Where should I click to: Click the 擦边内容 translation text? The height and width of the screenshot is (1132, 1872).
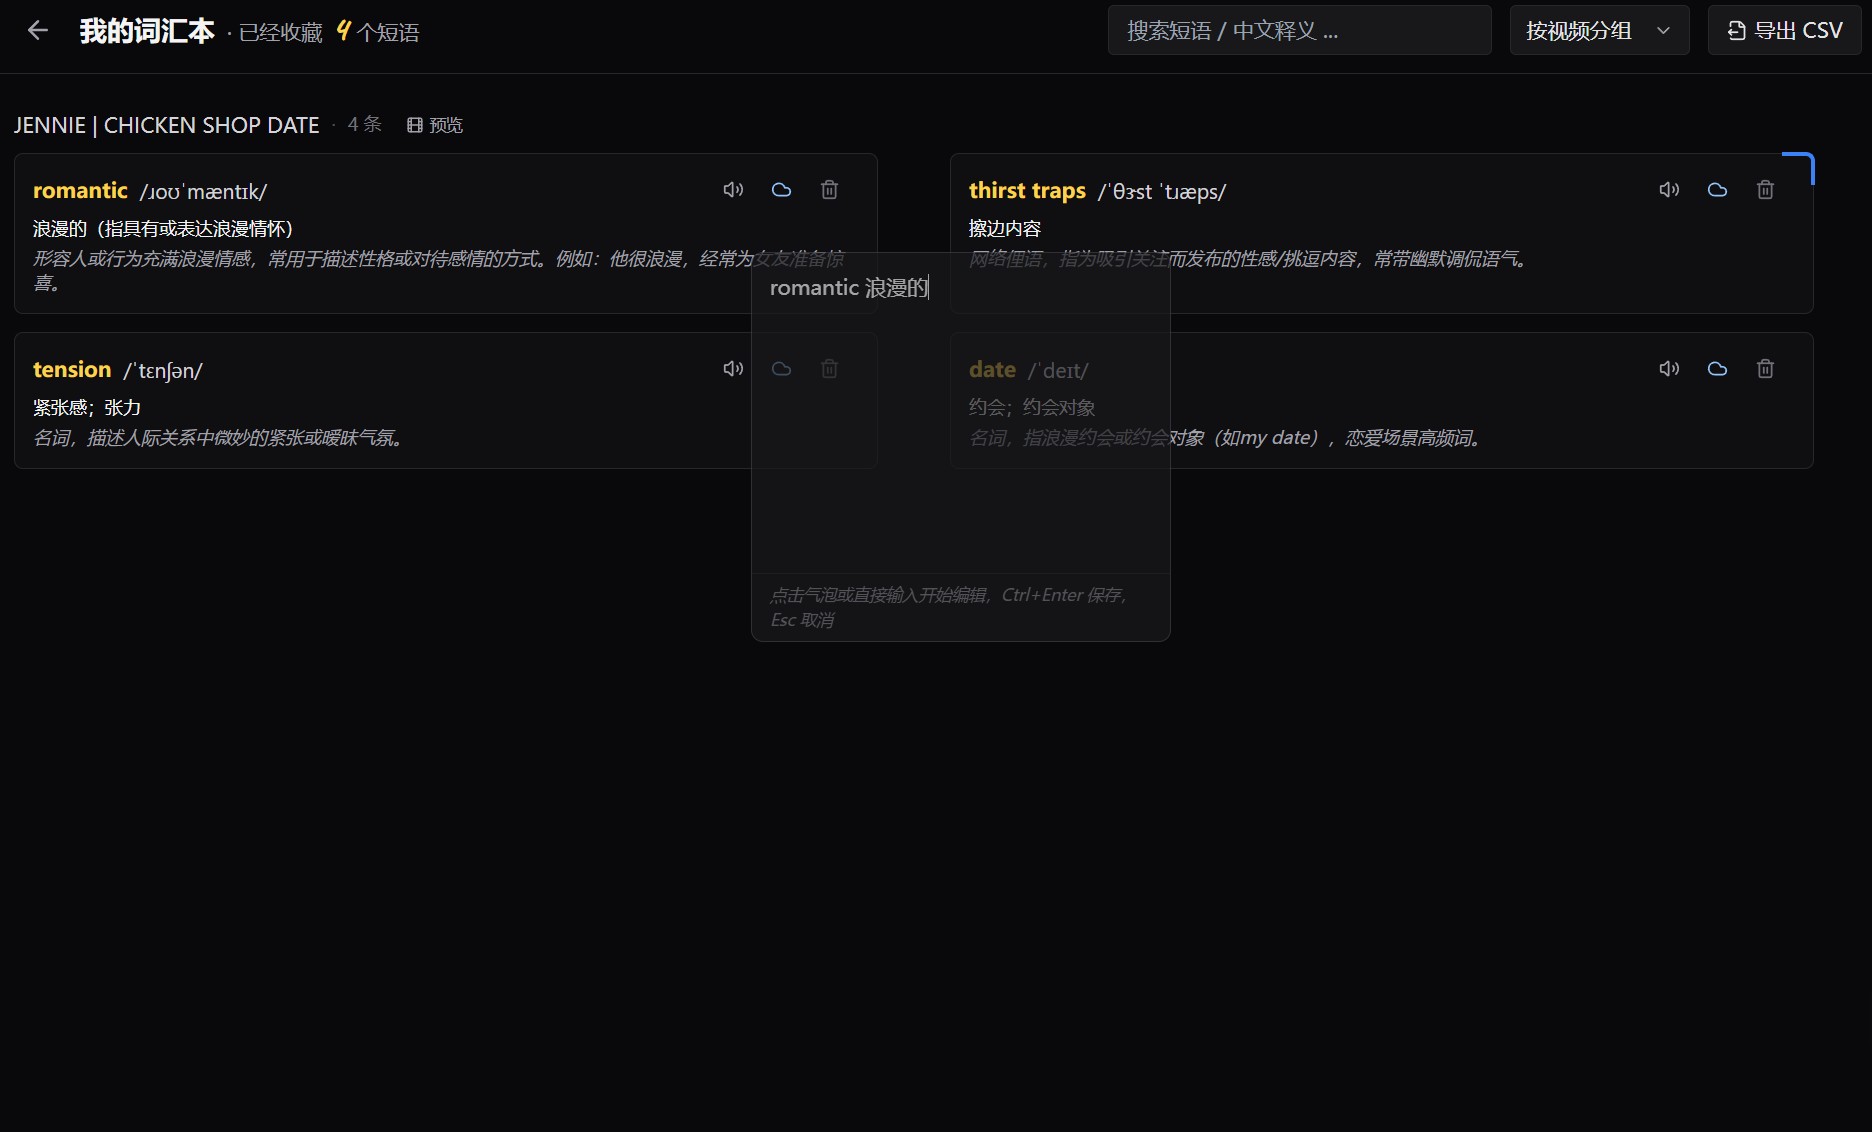tap(1005, 229)
